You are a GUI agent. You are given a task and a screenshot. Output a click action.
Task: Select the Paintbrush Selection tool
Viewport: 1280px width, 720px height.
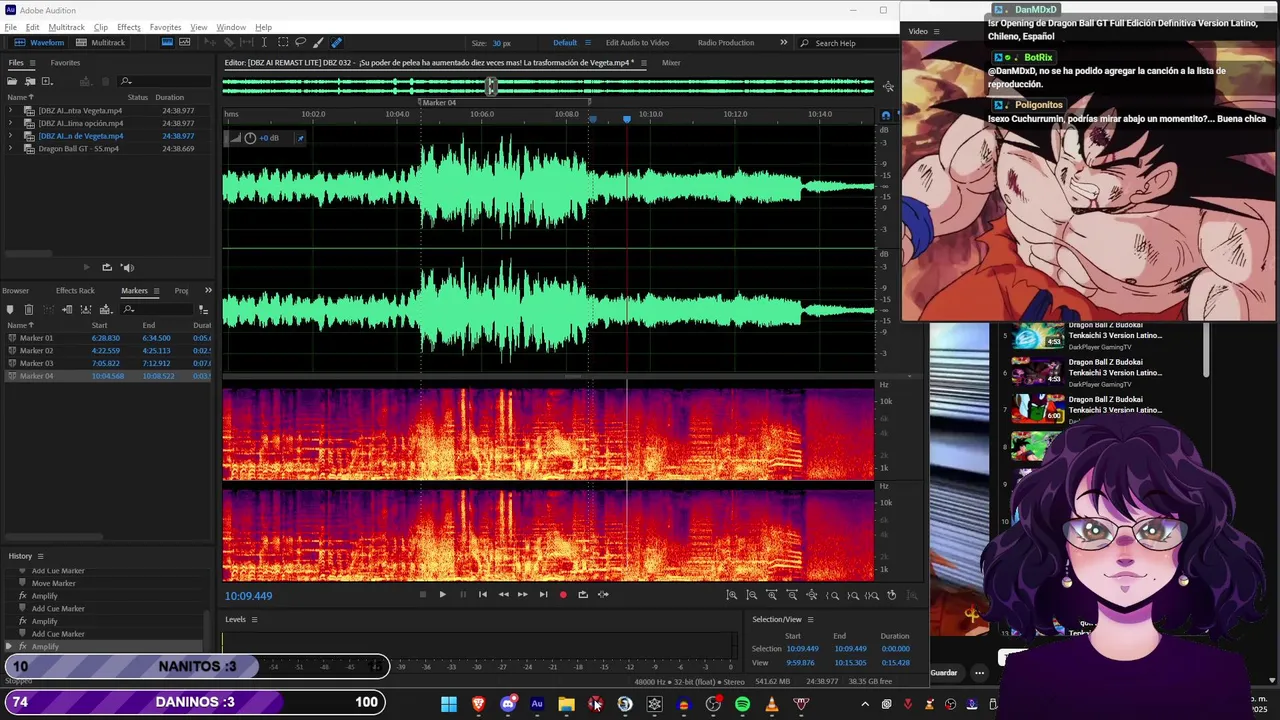pos(318,43)
